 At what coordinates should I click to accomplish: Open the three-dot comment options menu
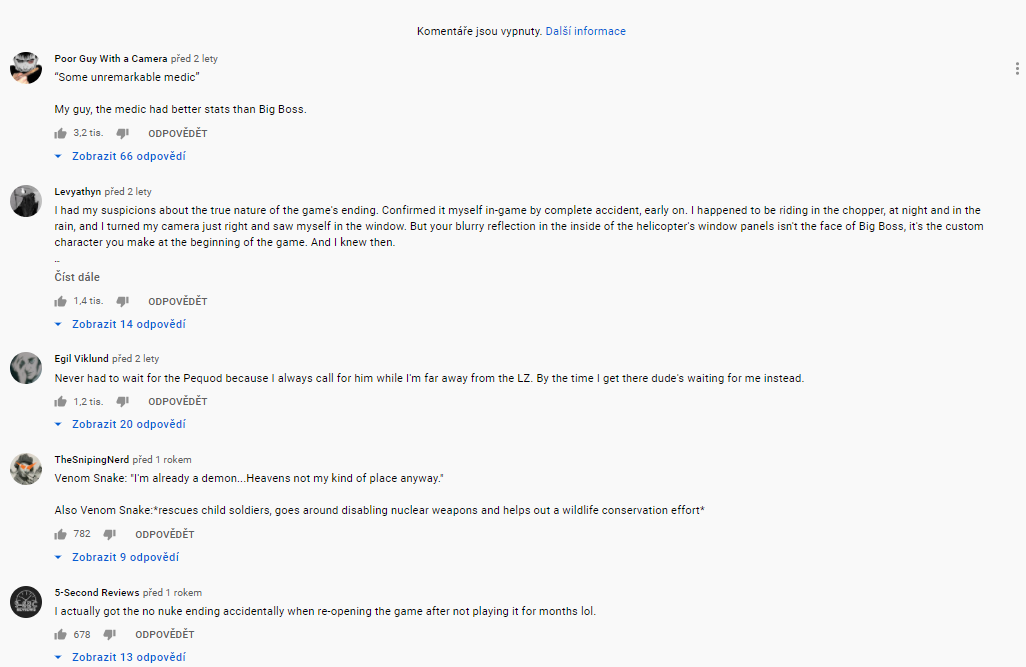point(1016,69)
